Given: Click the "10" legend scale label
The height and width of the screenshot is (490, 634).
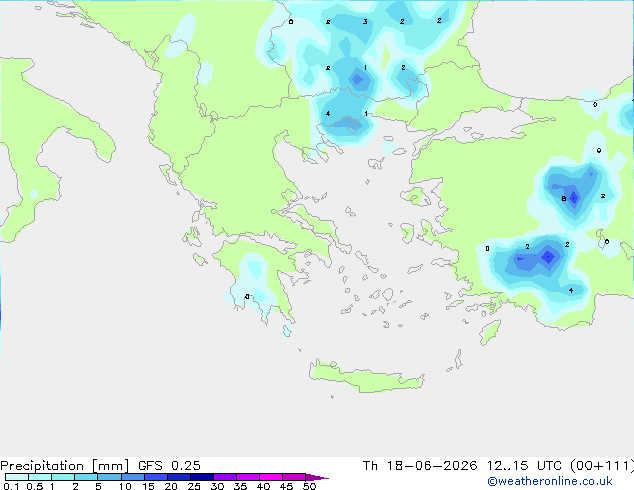Looking at the screenshot, I should 125,486.
